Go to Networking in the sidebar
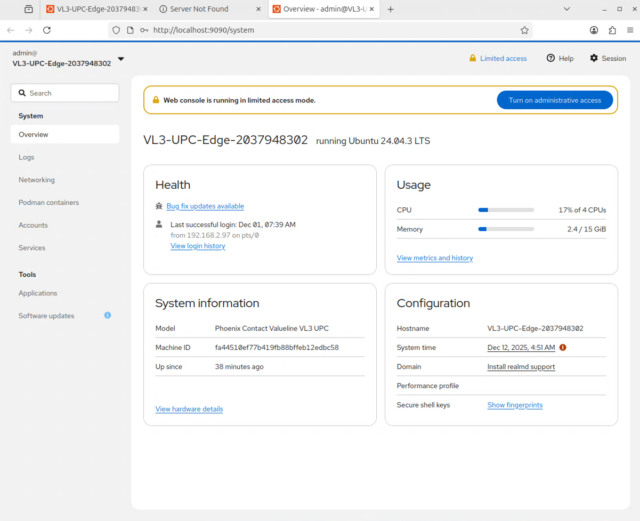The image size is (640, 521). (x=36, y=180)
